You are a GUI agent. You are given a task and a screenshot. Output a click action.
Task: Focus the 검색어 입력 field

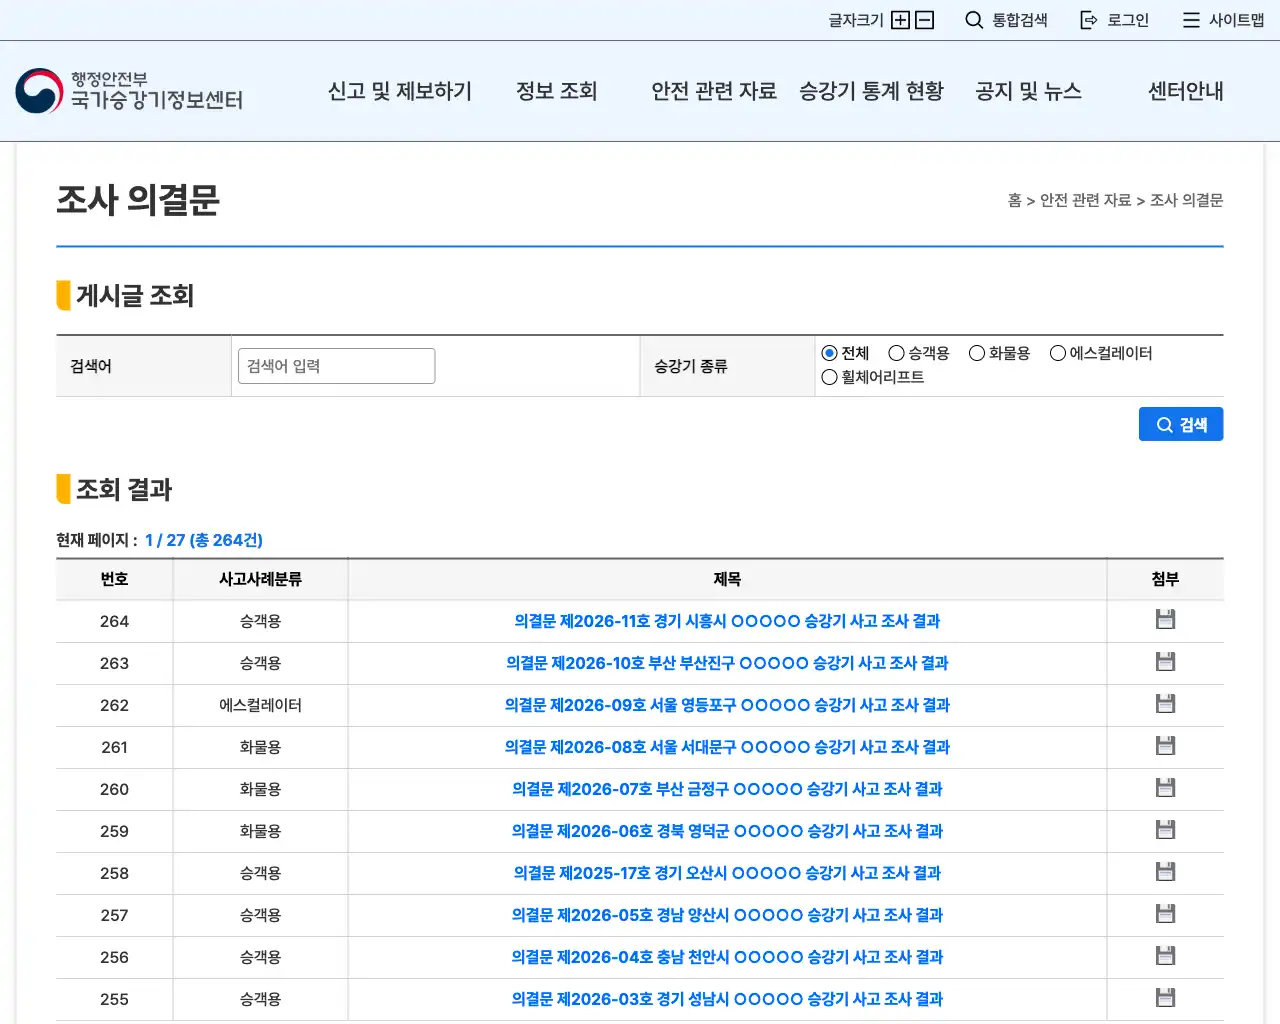336,366
